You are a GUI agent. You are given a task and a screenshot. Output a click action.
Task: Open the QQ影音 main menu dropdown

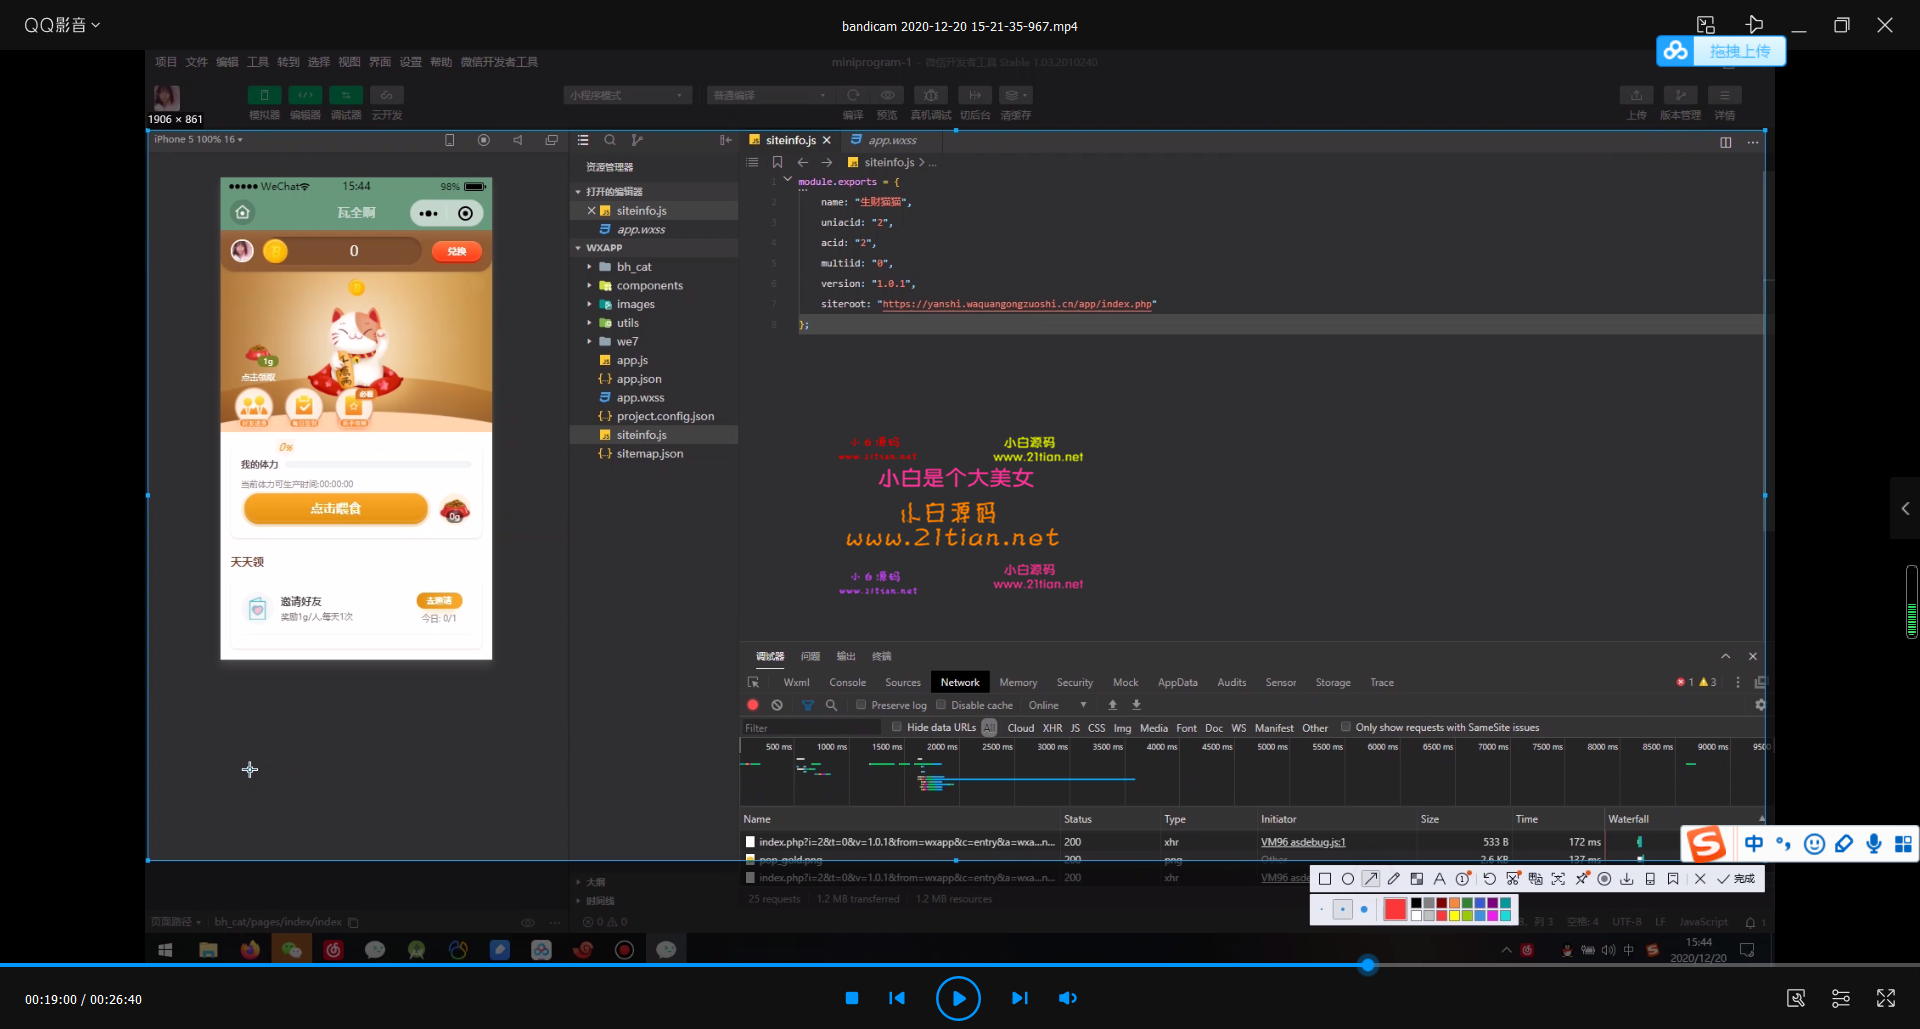(62, 25)
